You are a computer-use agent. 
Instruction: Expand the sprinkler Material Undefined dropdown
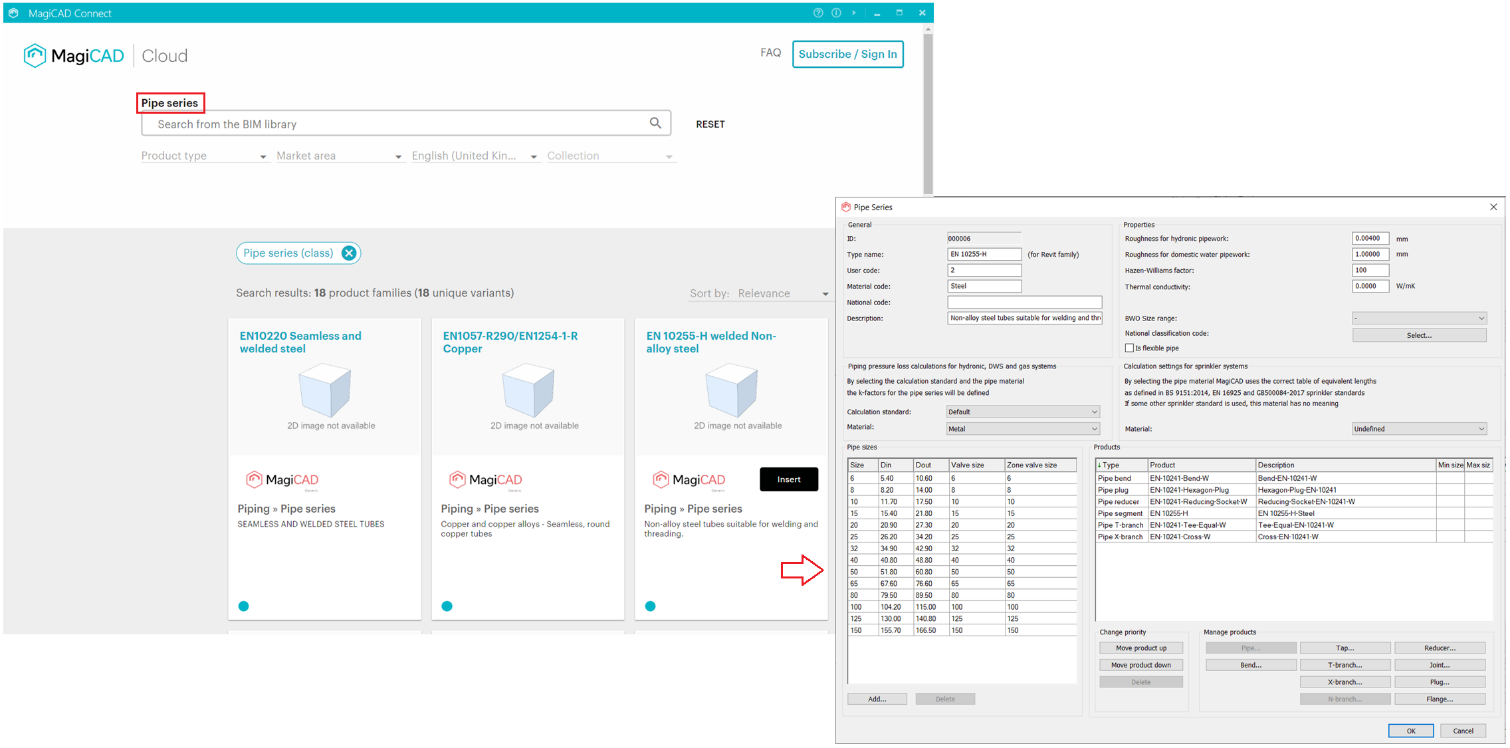(x=1419, y=429)
